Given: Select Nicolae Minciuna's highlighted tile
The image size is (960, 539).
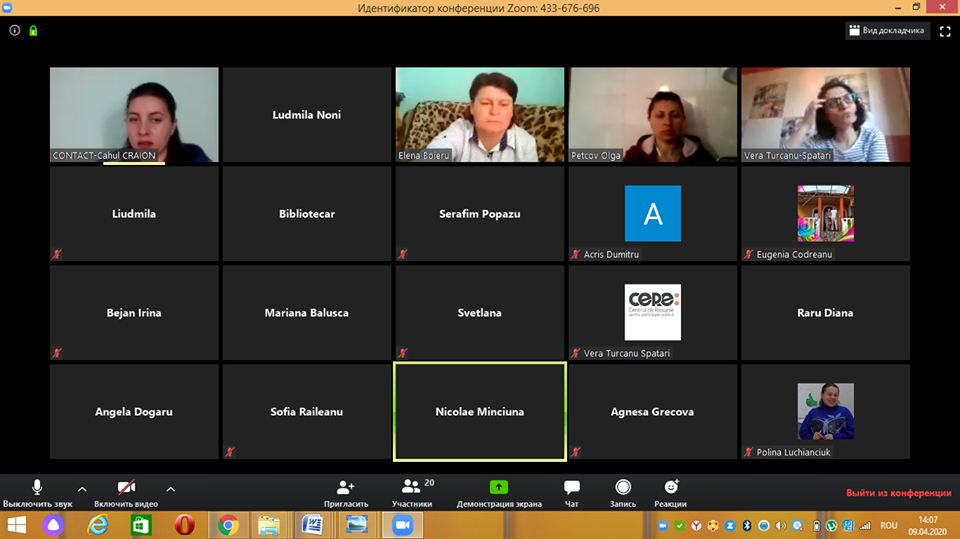Looking at the screenshot, I should [480, 411].
